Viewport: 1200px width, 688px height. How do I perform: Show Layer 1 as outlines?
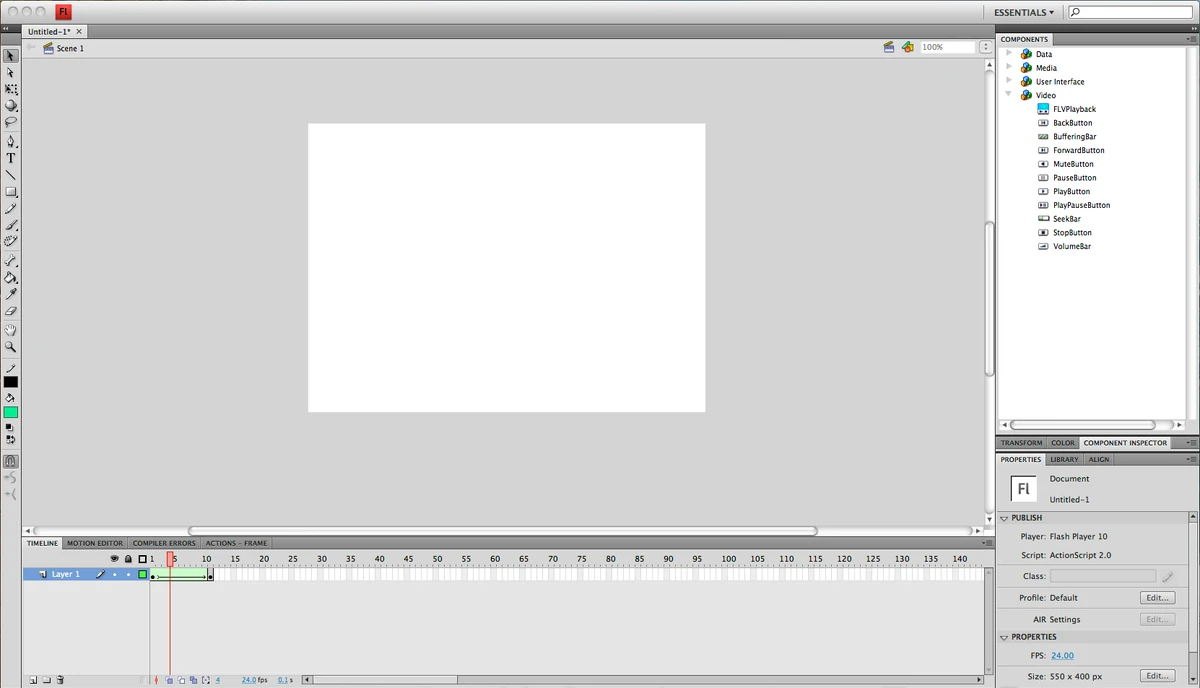tap(142, 574)
